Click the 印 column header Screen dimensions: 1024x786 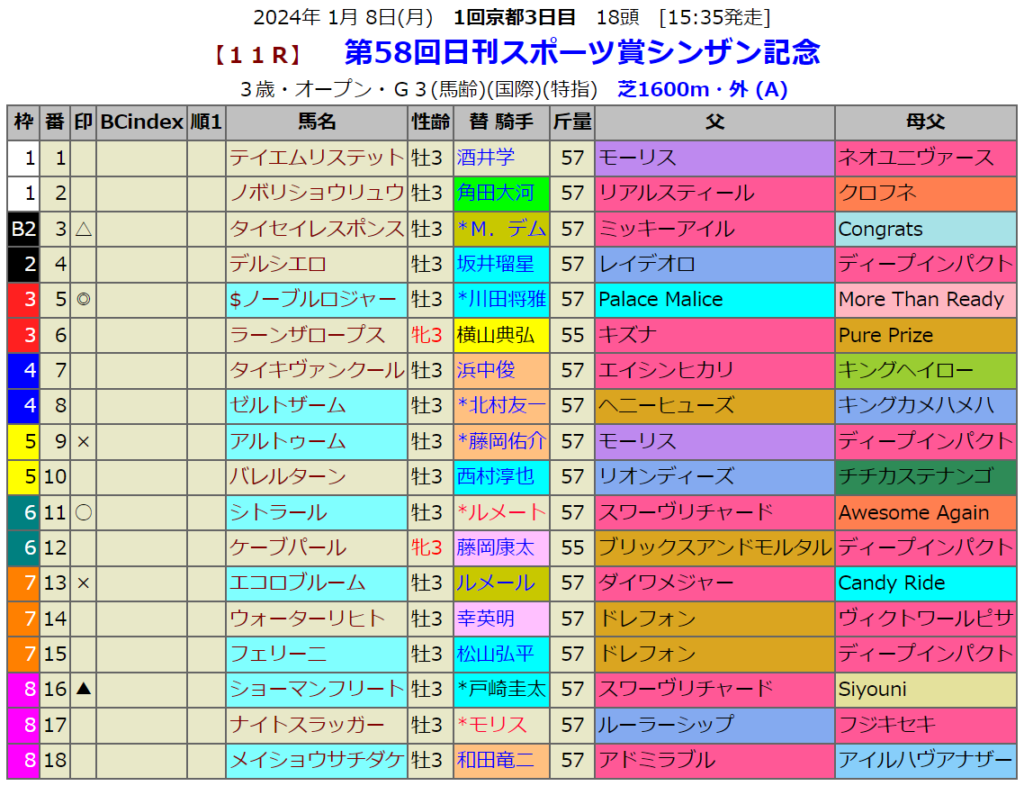(x=83, y=123)
